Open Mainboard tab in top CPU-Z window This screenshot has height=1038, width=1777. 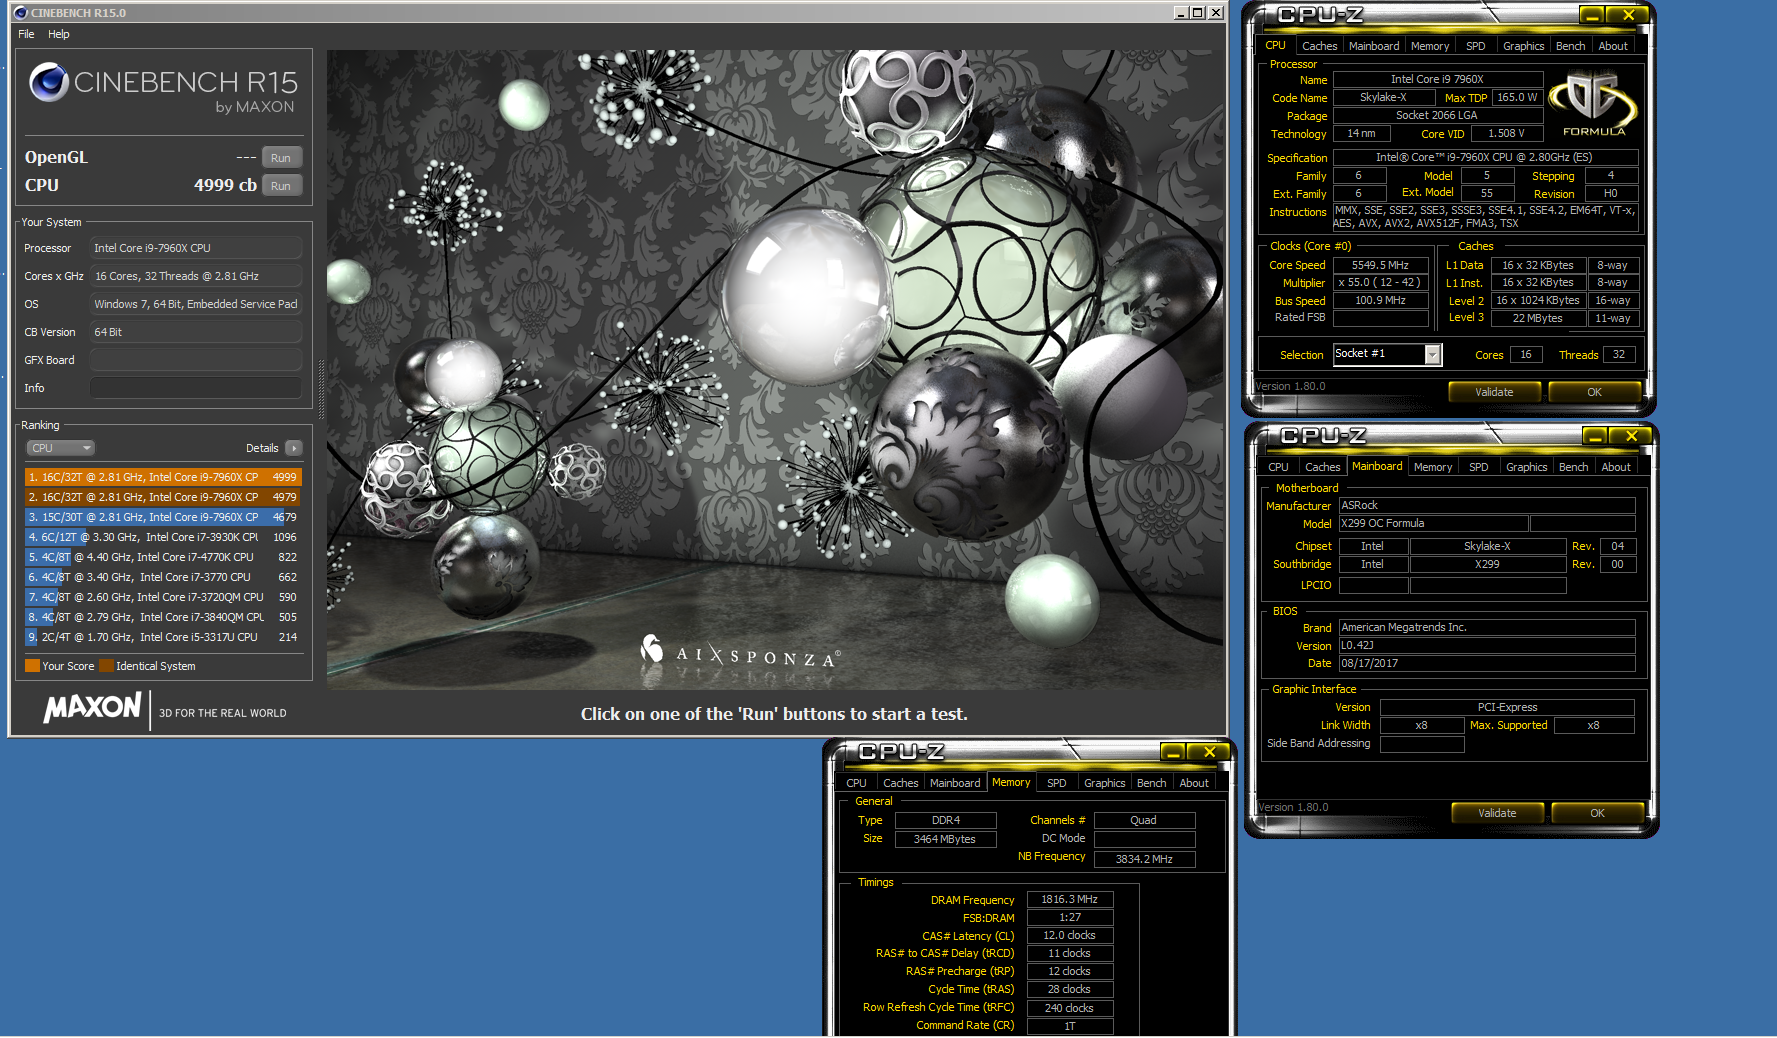click(1374, 46)
